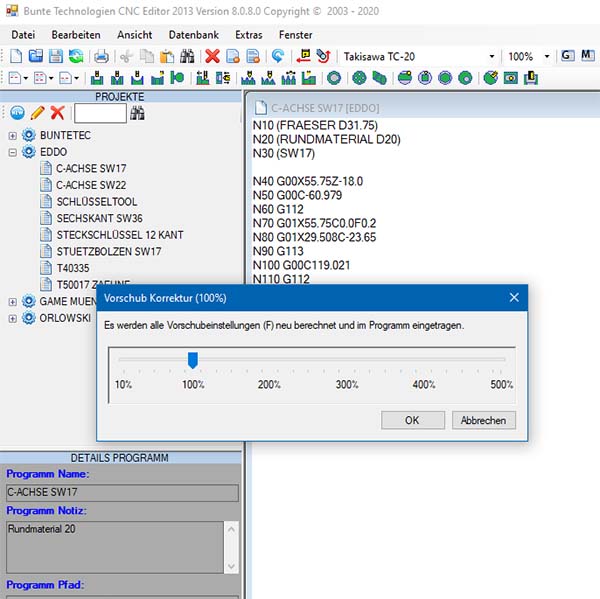Create a new blank program document
This screenshot has height=599, width=600.
[x=16, y=56]
